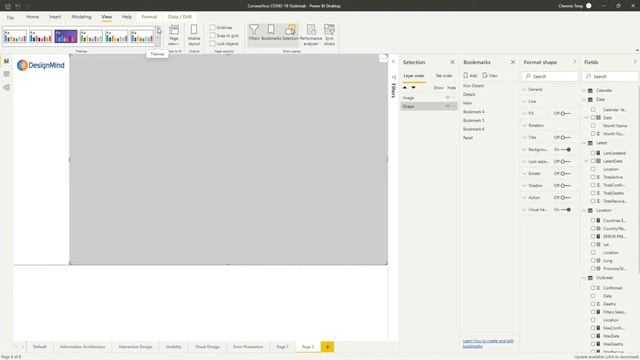Expand the LatestDate hierarchy field
640x360 pixels.
coord(587,161)
